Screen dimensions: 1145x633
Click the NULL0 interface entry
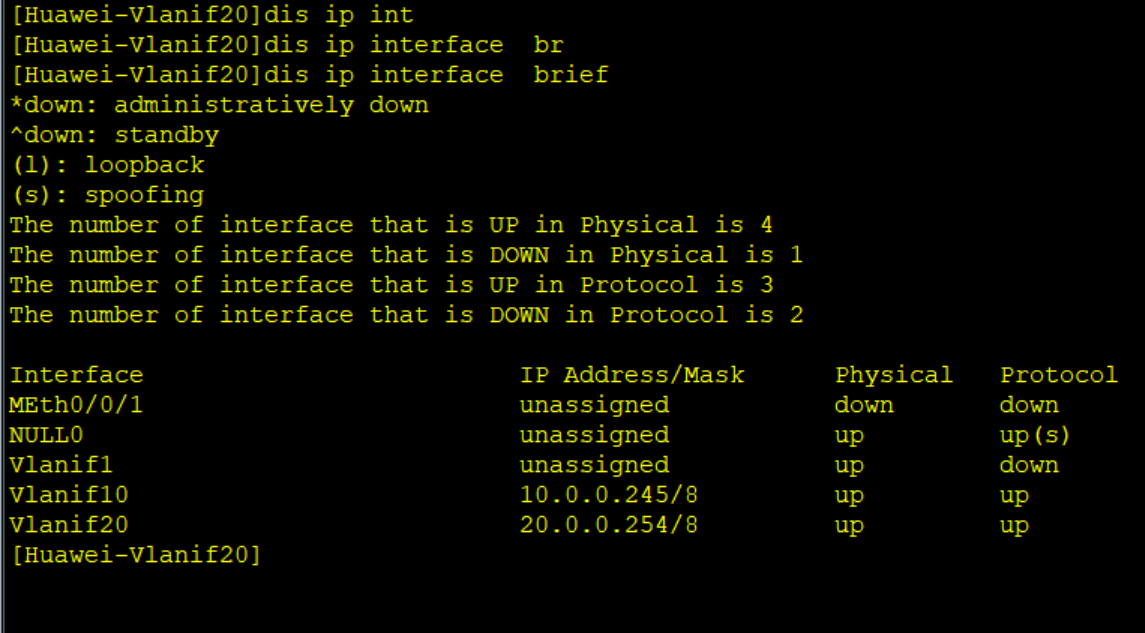[x=46, y=435]
